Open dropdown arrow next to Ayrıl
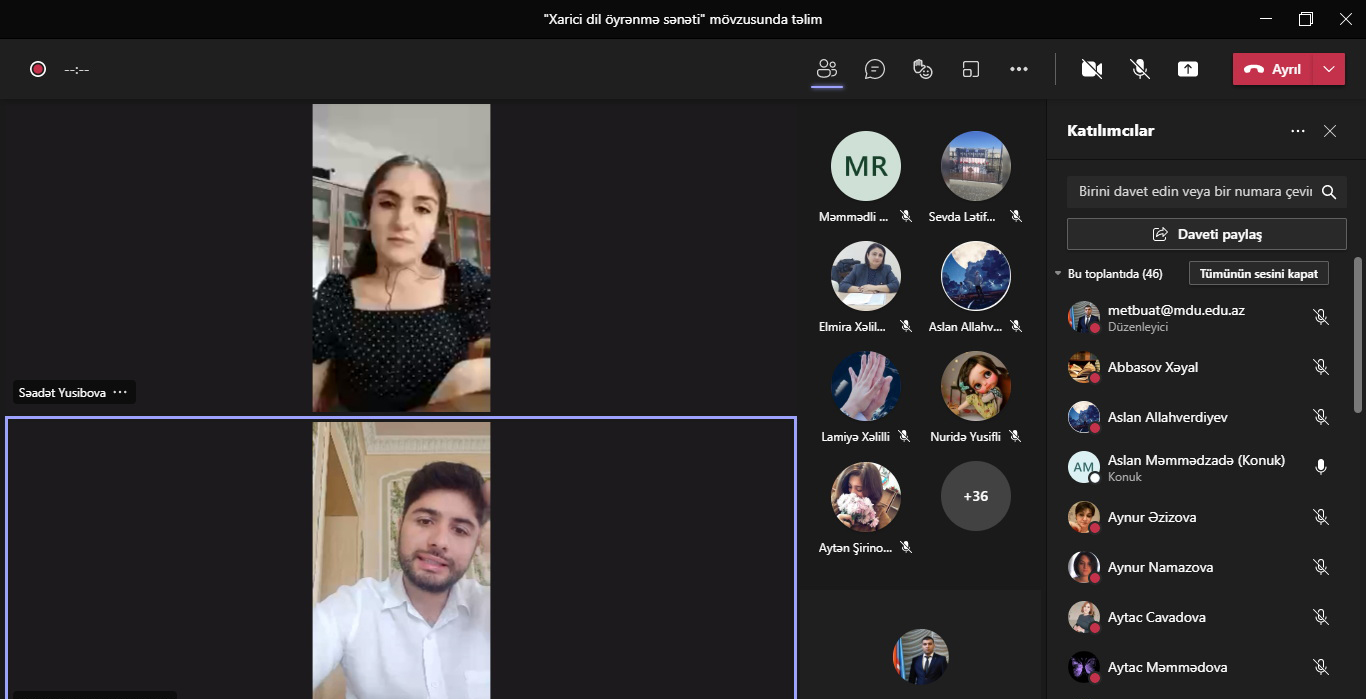Screen dimensions: 1366x699 click(1328, 69)
